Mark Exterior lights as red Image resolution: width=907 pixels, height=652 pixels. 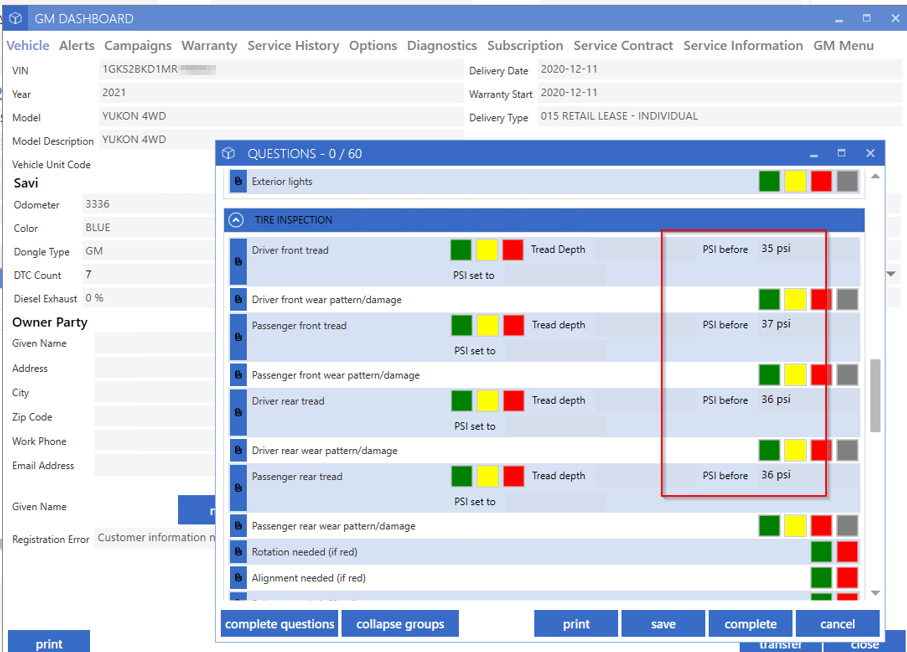pos(821,181)
